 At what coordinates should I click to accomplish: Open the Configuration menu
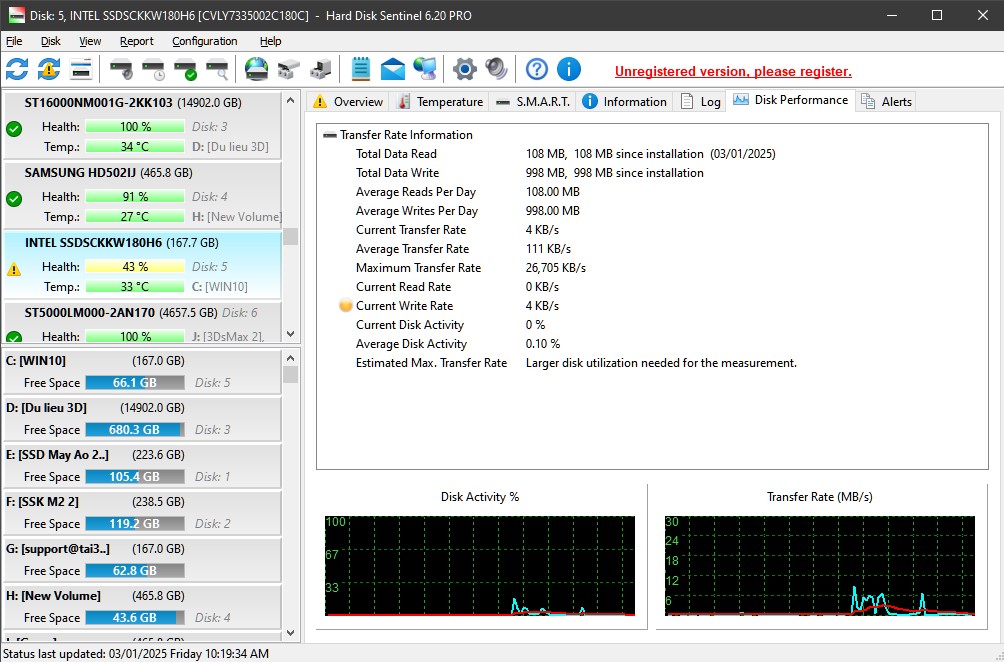tap(204, 41)
